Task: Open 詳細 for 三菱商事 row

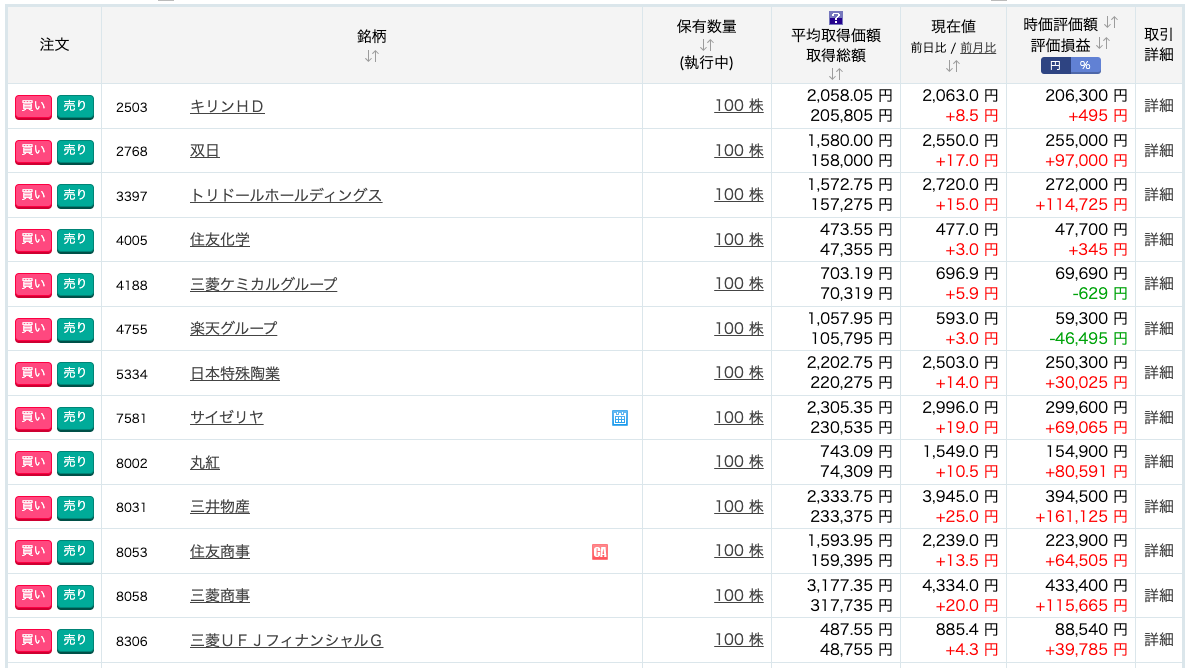Action: point(1159,595)
